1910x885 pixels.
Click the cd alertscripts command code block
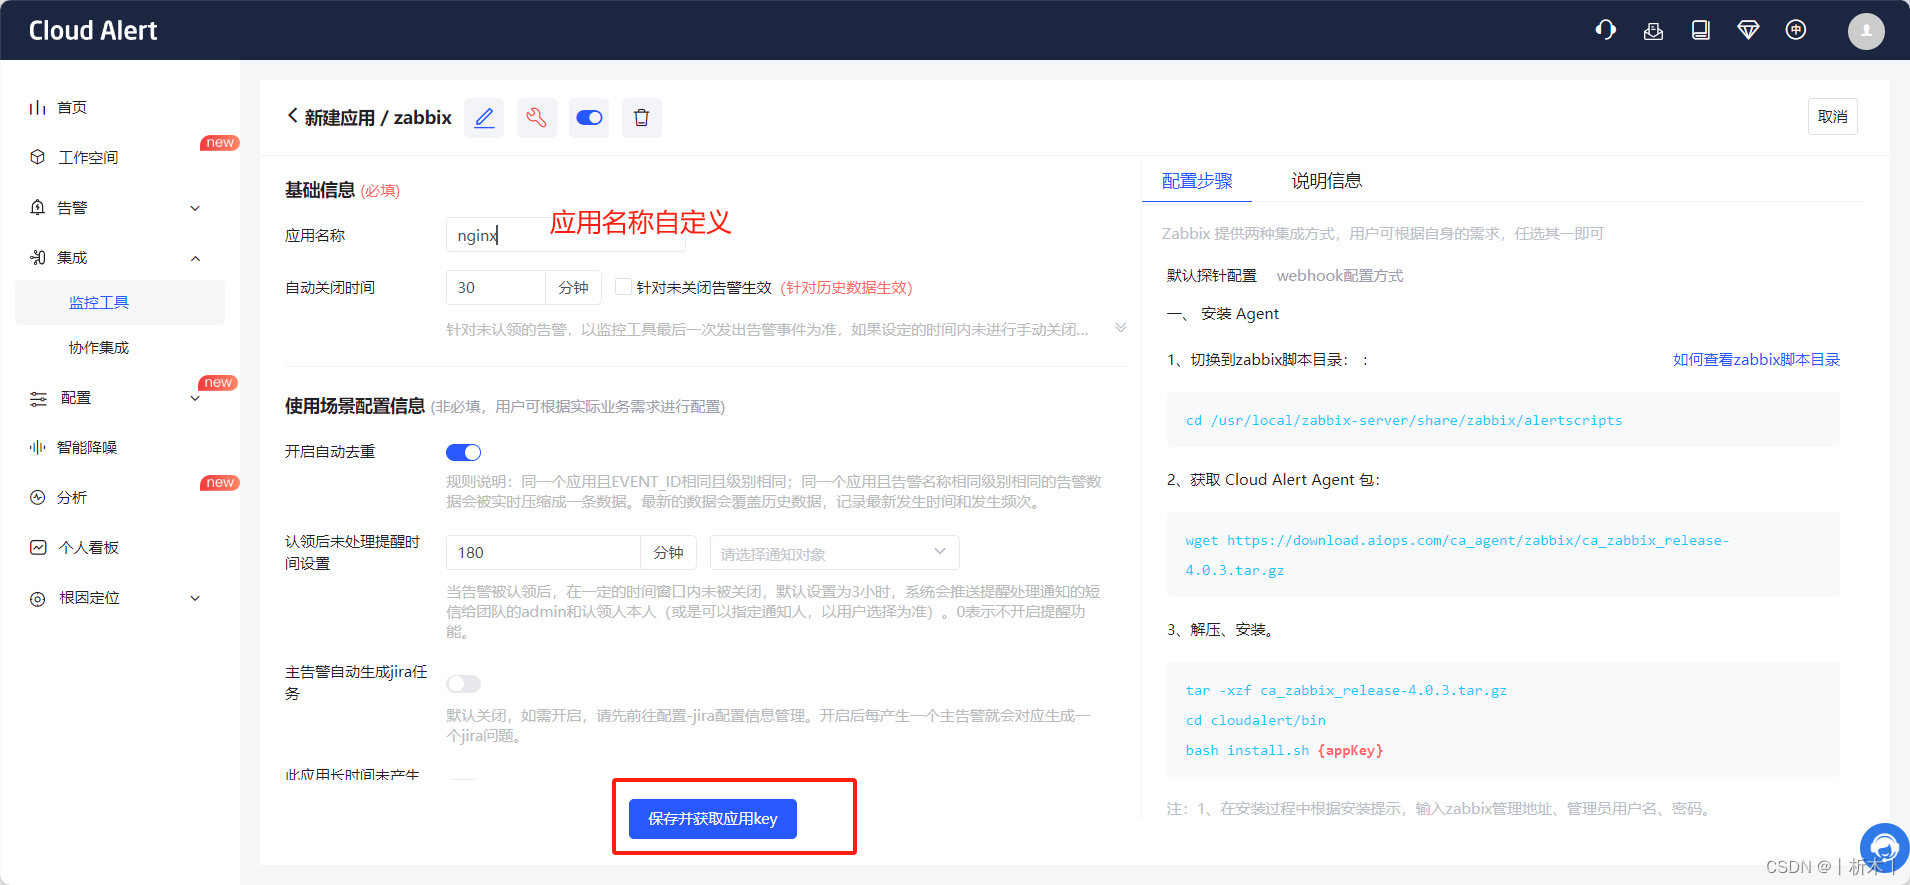tap(1503, 420)
